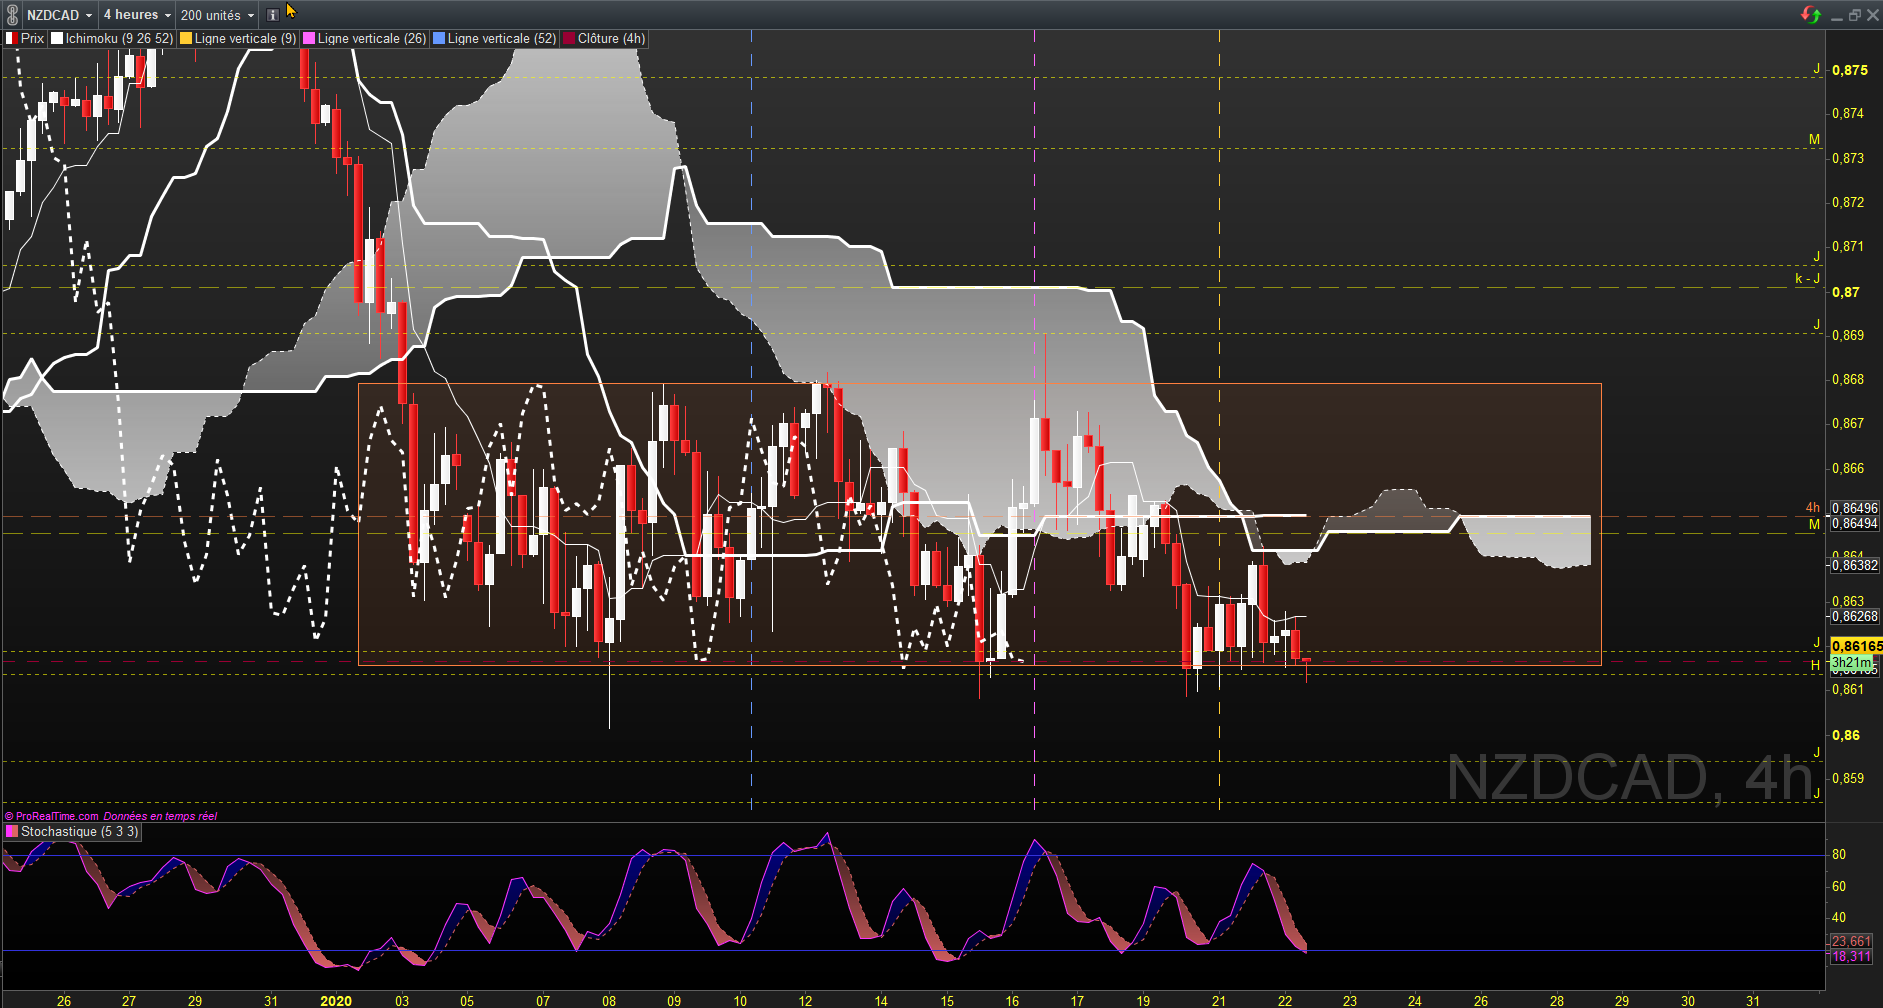Click the chain link group icon
The height and width of the screenshot is (1008, 1883).
coord(12,15)
